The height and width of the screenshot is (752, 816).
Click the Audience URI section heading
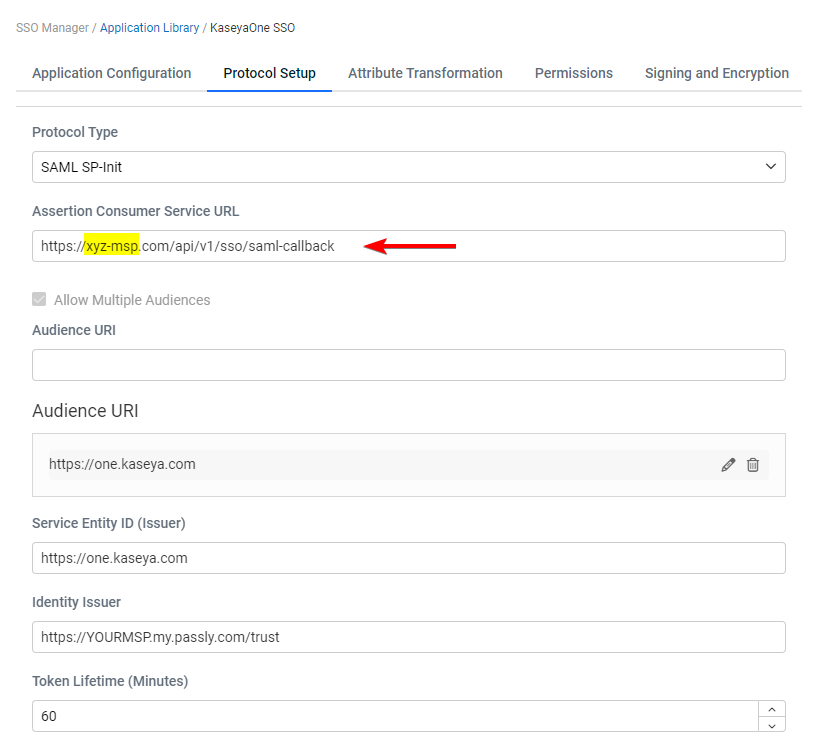pos(85,411)
